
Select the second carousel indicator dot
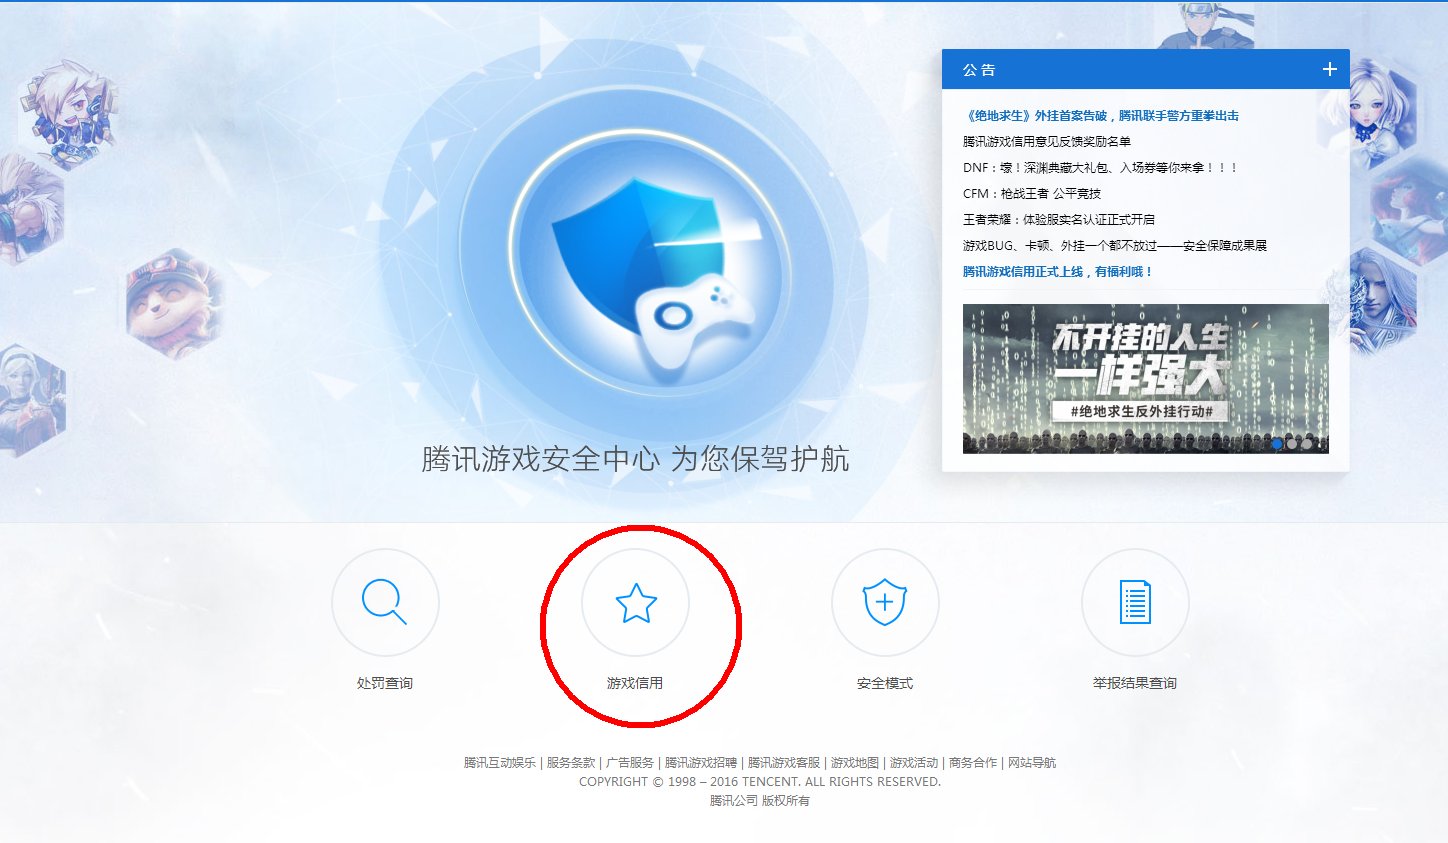pyautogui.click(x=1292, y=444)
